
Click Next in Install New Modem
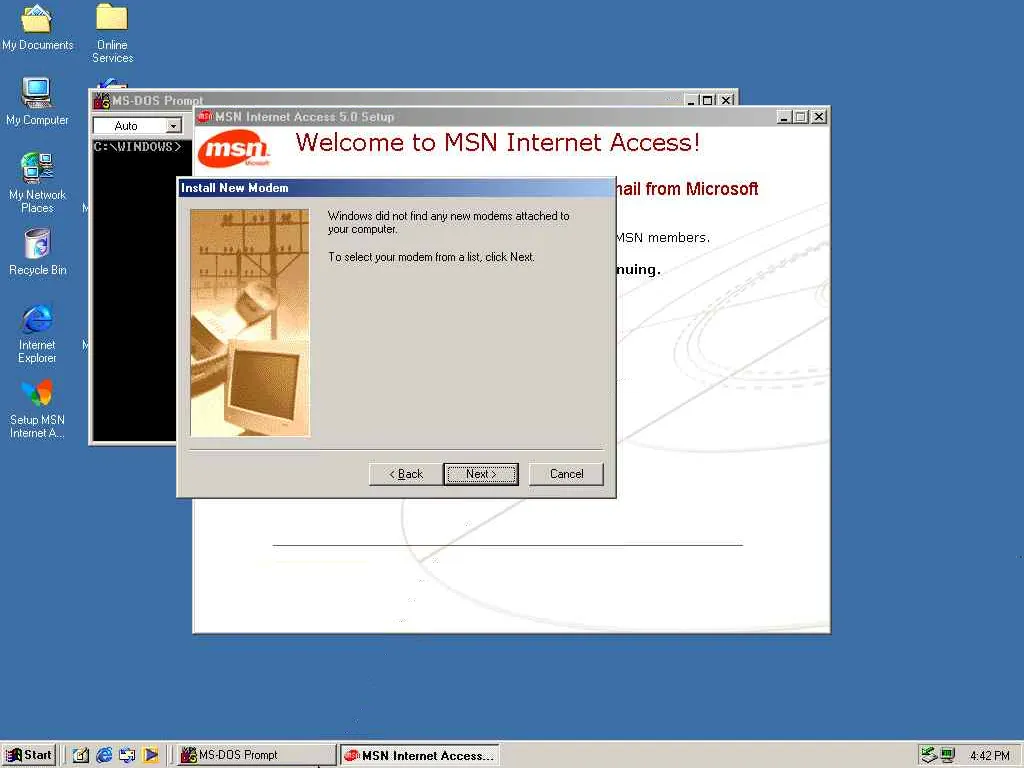click(481, 474)
